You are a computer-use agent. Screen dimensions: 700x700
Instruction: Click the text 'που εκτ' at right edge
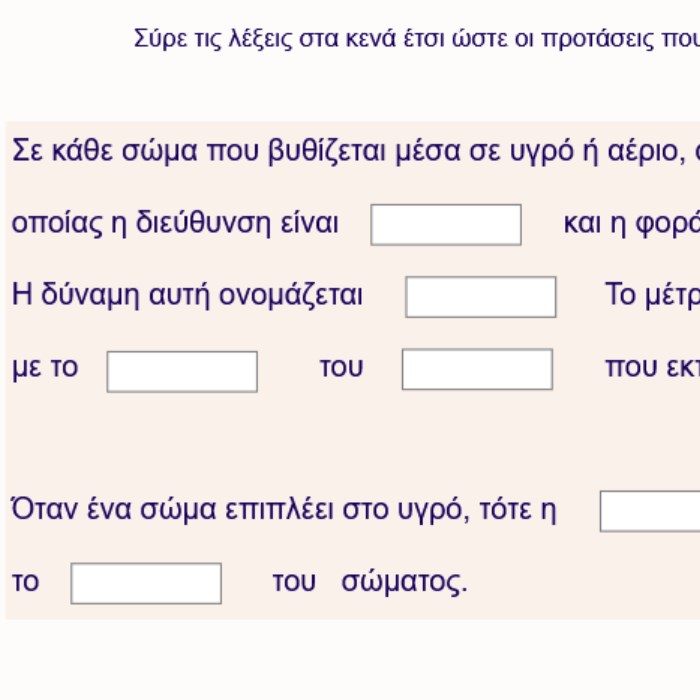coord(652,368)
